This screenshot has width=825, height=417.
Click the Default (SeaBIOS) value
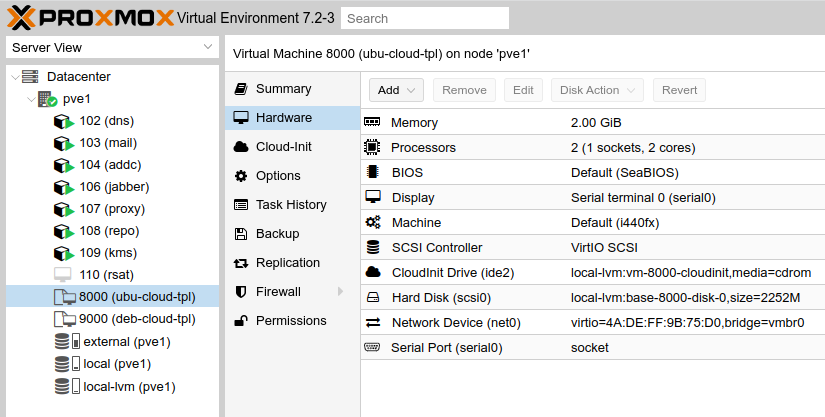click(625, 172)
